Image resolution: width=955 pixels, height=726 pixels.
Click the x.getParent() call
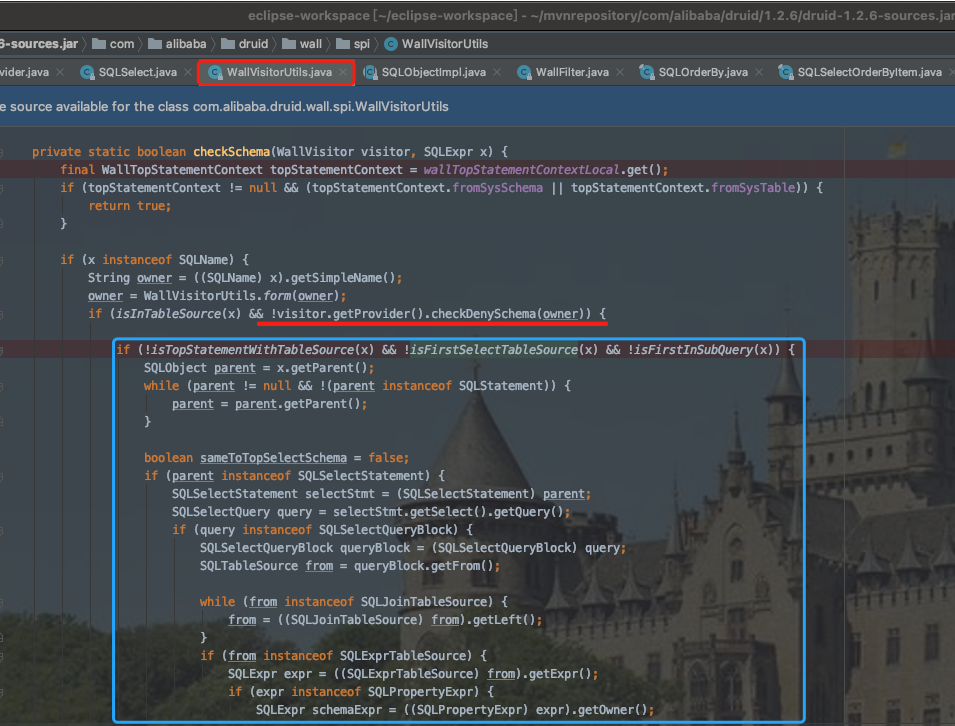pyautogui.click(x=322, y=368)
